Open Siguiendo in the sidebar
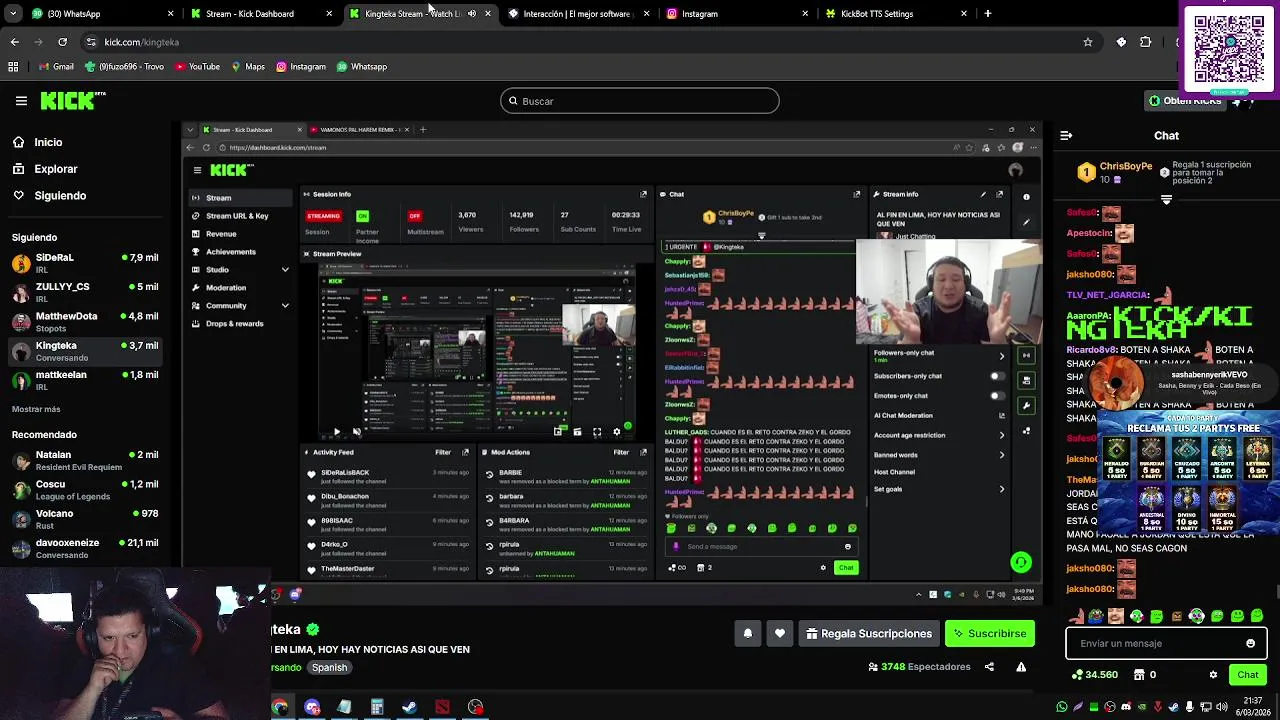 [x=60, y=196]
